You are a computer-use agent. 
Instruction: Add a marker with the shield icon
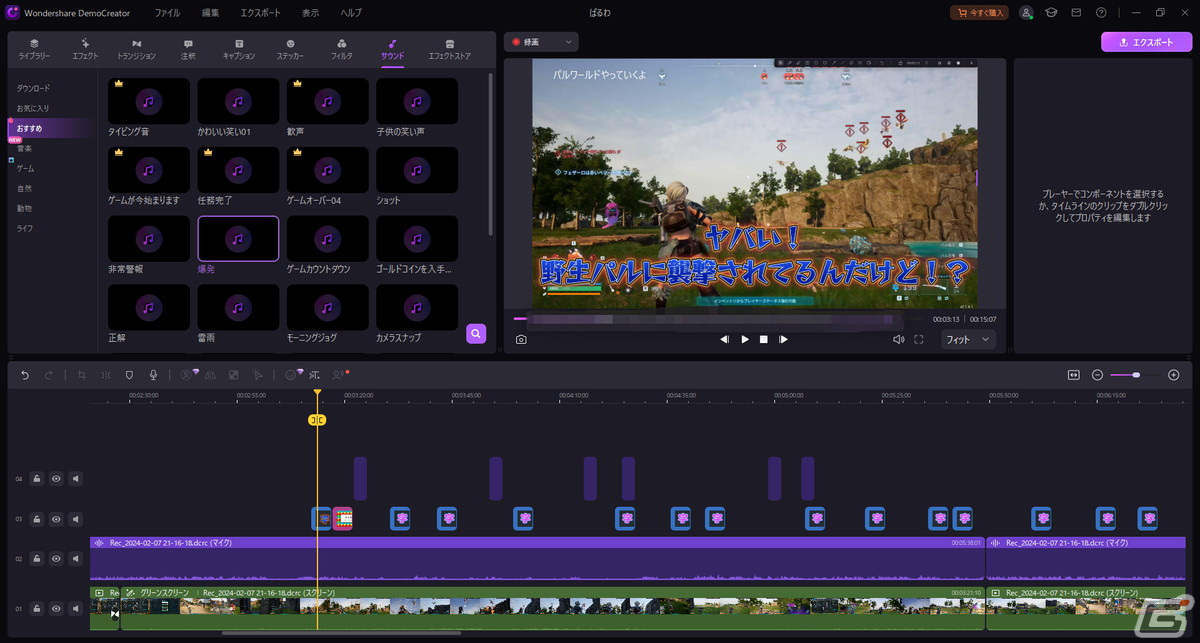click(129, 375)
